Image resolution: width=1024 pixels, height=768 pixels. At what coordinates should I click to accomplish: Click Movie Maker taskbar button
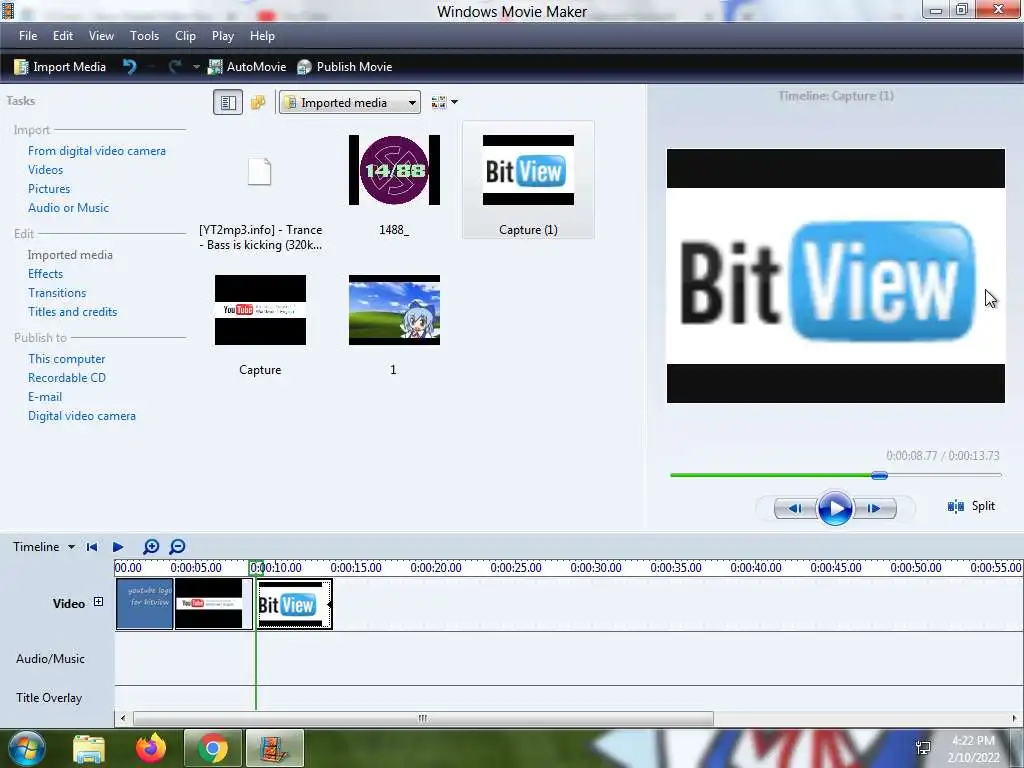pyautogui.click(x=274, y=748)
